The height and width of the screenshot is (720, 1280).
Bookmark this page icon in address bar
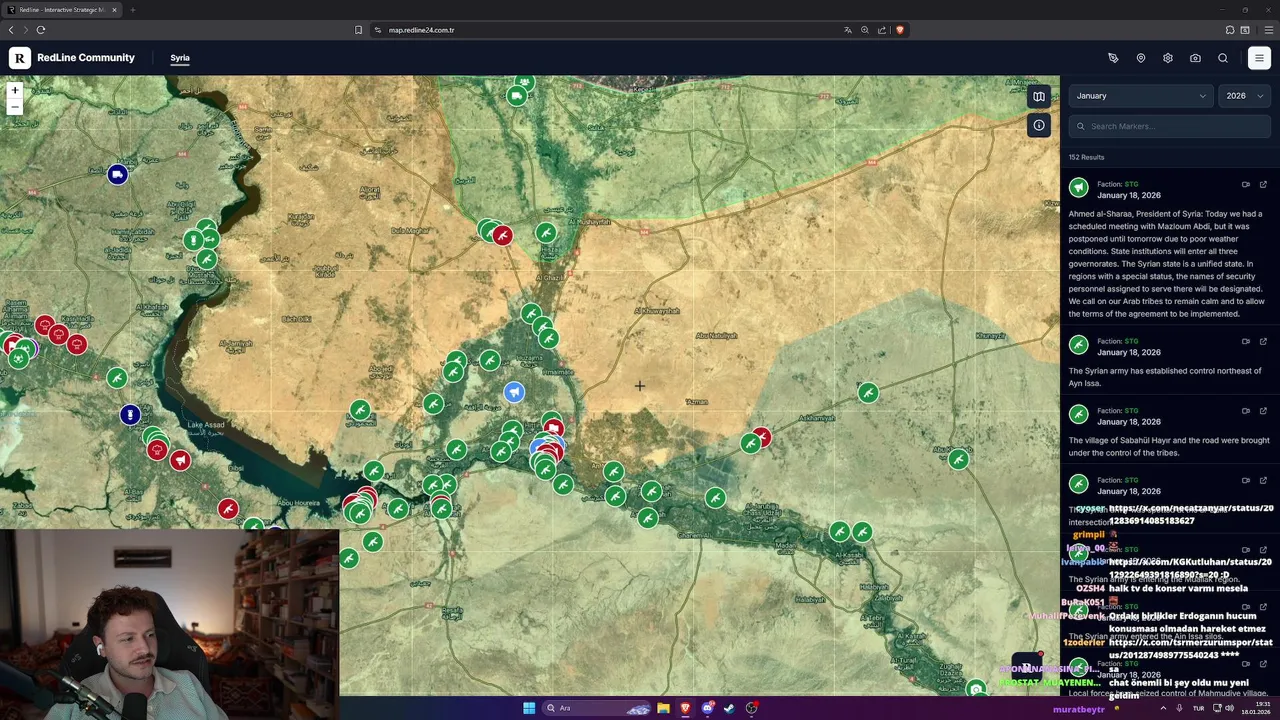pyautogui.click(x=358, y=30)
